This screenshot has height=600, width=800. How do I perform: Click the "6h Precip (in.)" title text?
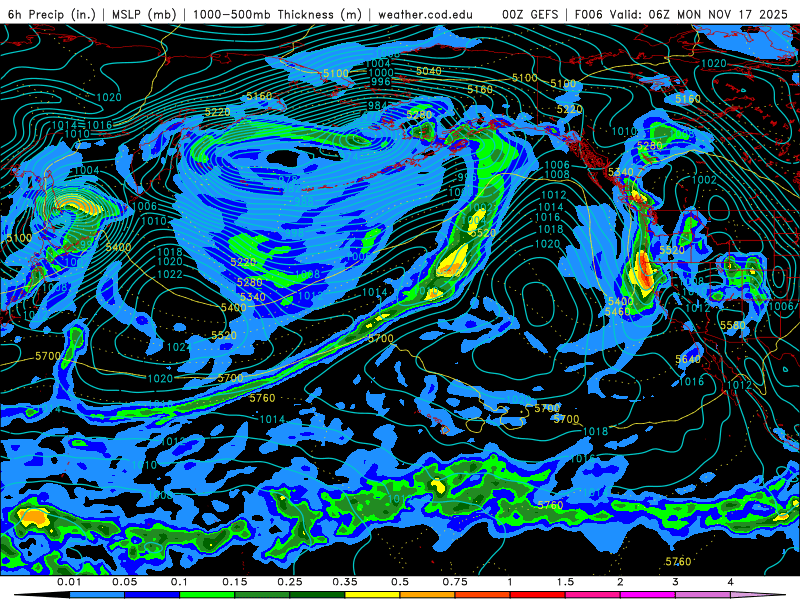pyautogui.click(x=52, y=14)
